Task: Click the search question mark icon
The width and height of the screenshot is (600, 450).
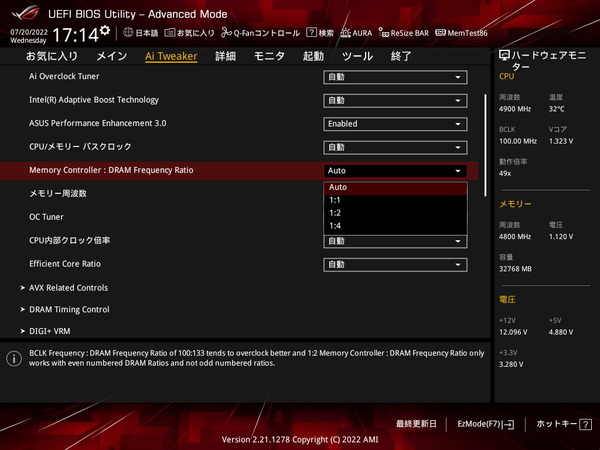Action: click(x=311, y=33)
